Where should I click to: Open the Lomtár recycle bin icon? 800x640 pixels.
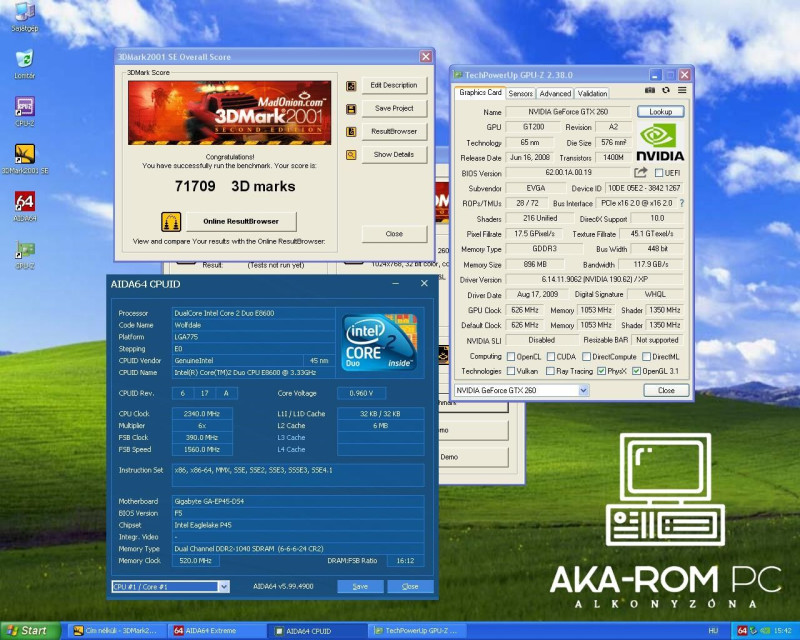[24, 64]
